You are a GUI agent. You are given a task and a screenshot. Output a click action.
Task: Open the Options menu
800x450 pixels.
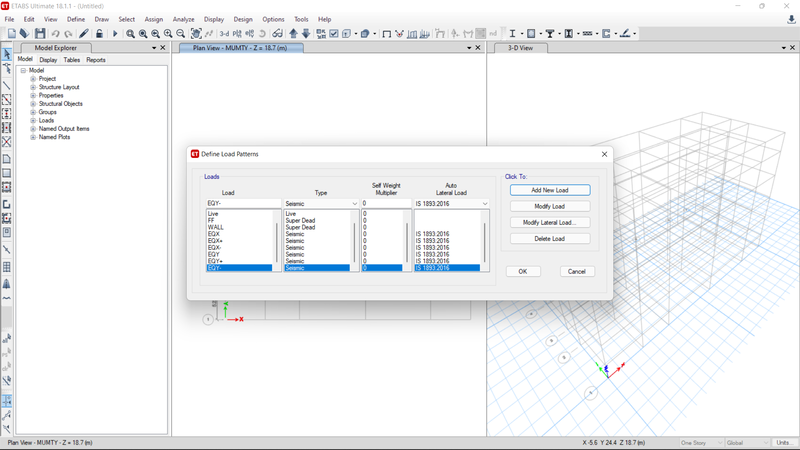click(273, 19)
